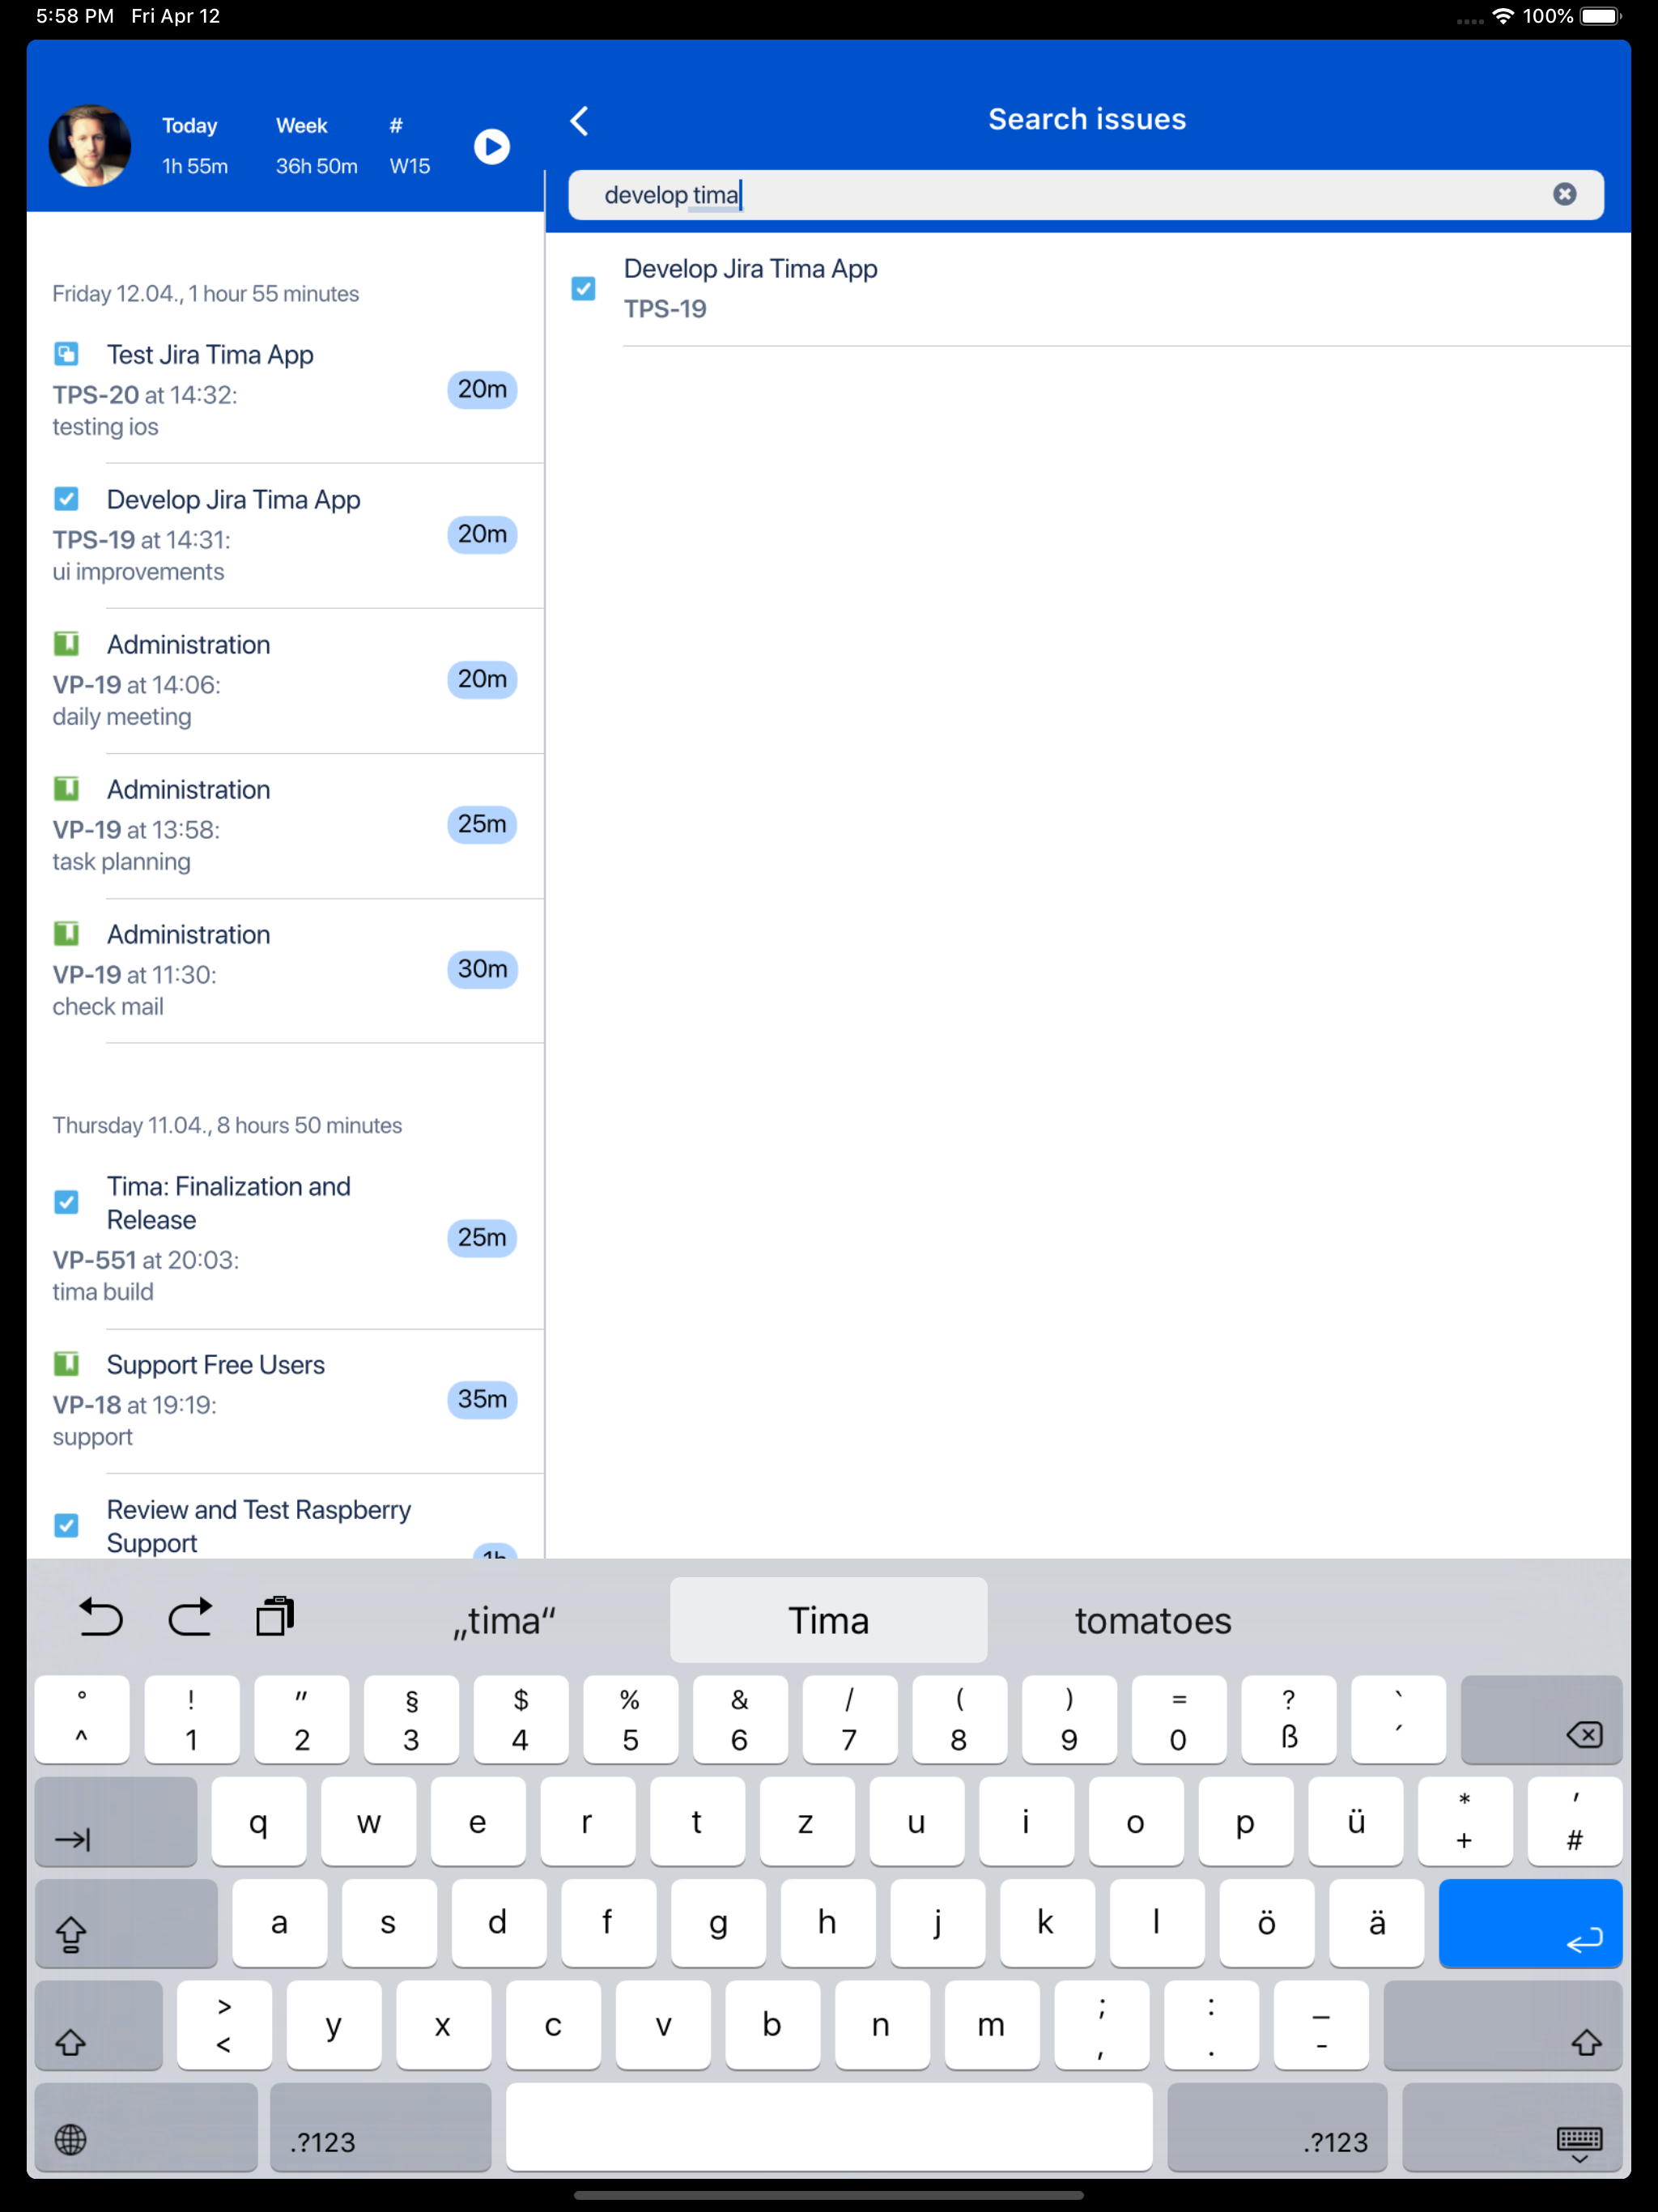Tap the caps lock key

point(126,1923)
